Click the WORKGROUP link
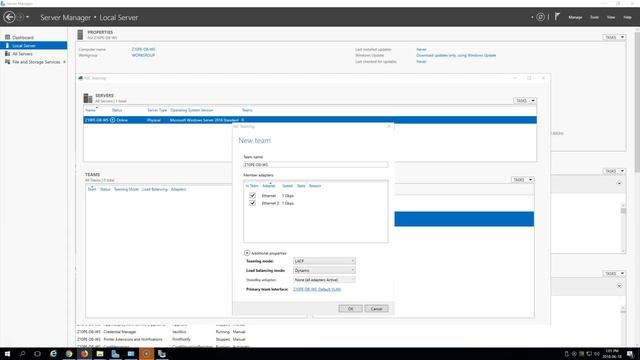This screenshot has height=360, width=640. pos(143,55)
